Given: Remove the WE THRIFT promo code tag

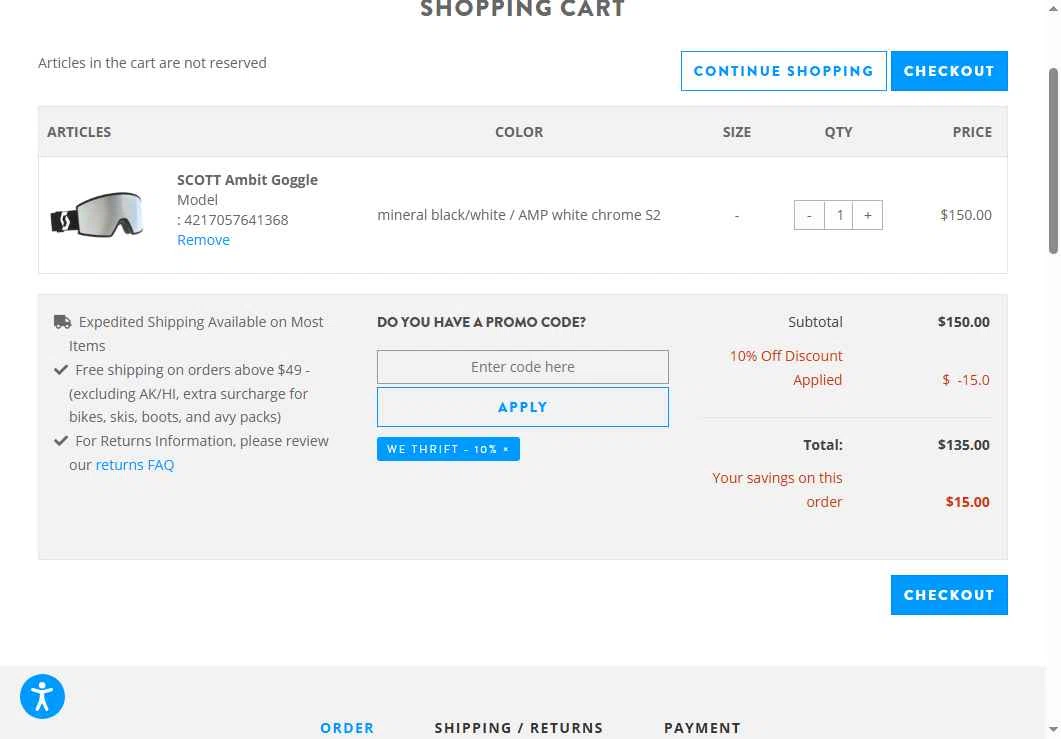Looking at the screenshot, I should [506, 449].
